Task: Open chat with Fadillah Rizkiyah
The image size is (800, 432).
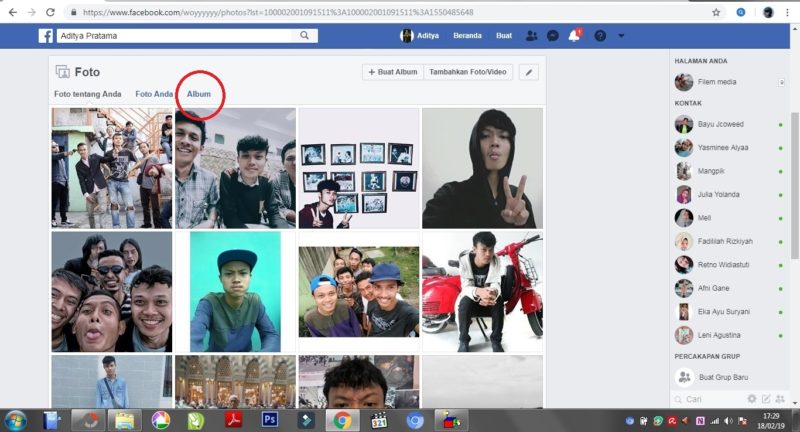Action: click(x=725, y=241)
